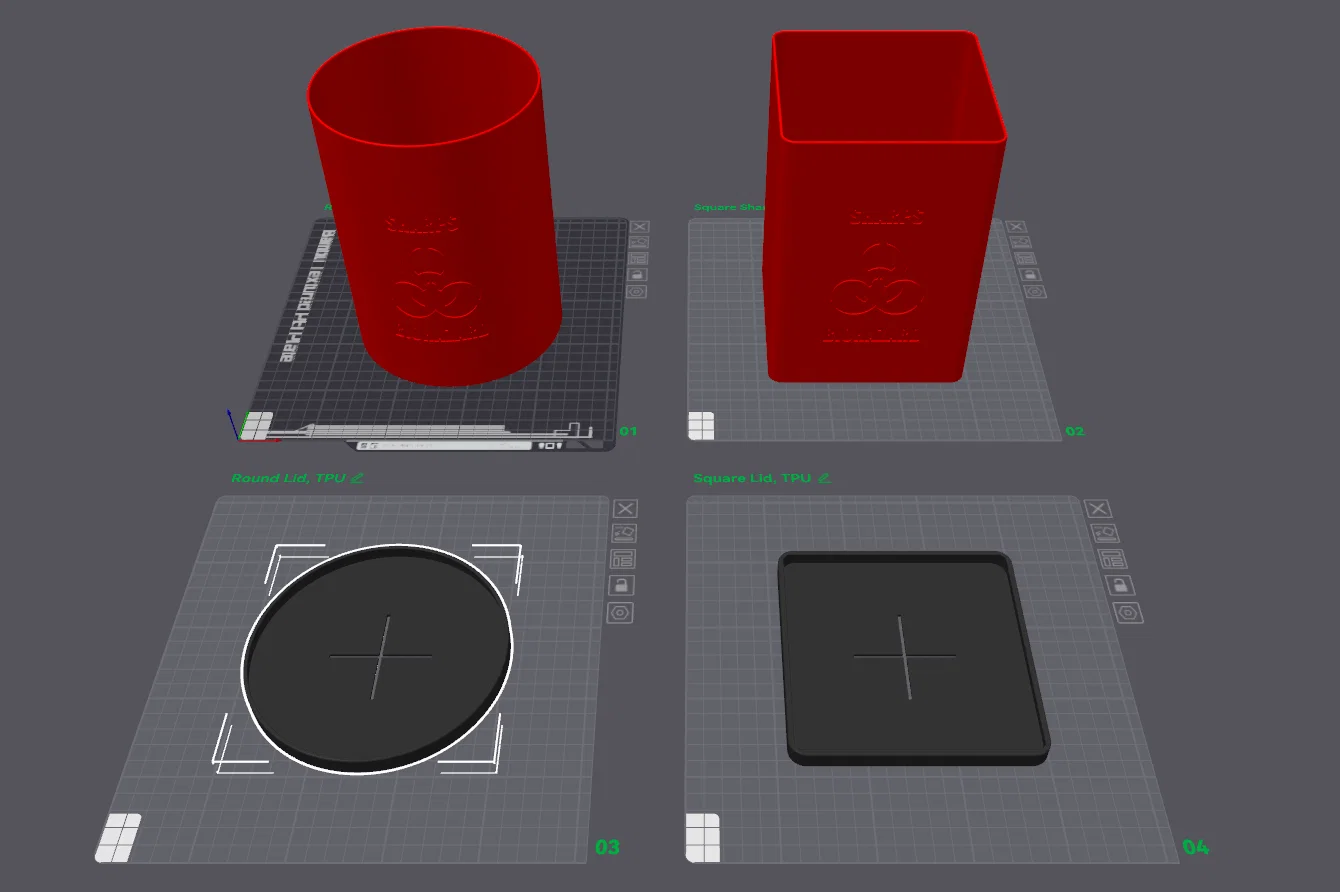Screen dimensions: 1340x892
Task: Toggle the lock on plate 03
Action: (x=621, y=585)
